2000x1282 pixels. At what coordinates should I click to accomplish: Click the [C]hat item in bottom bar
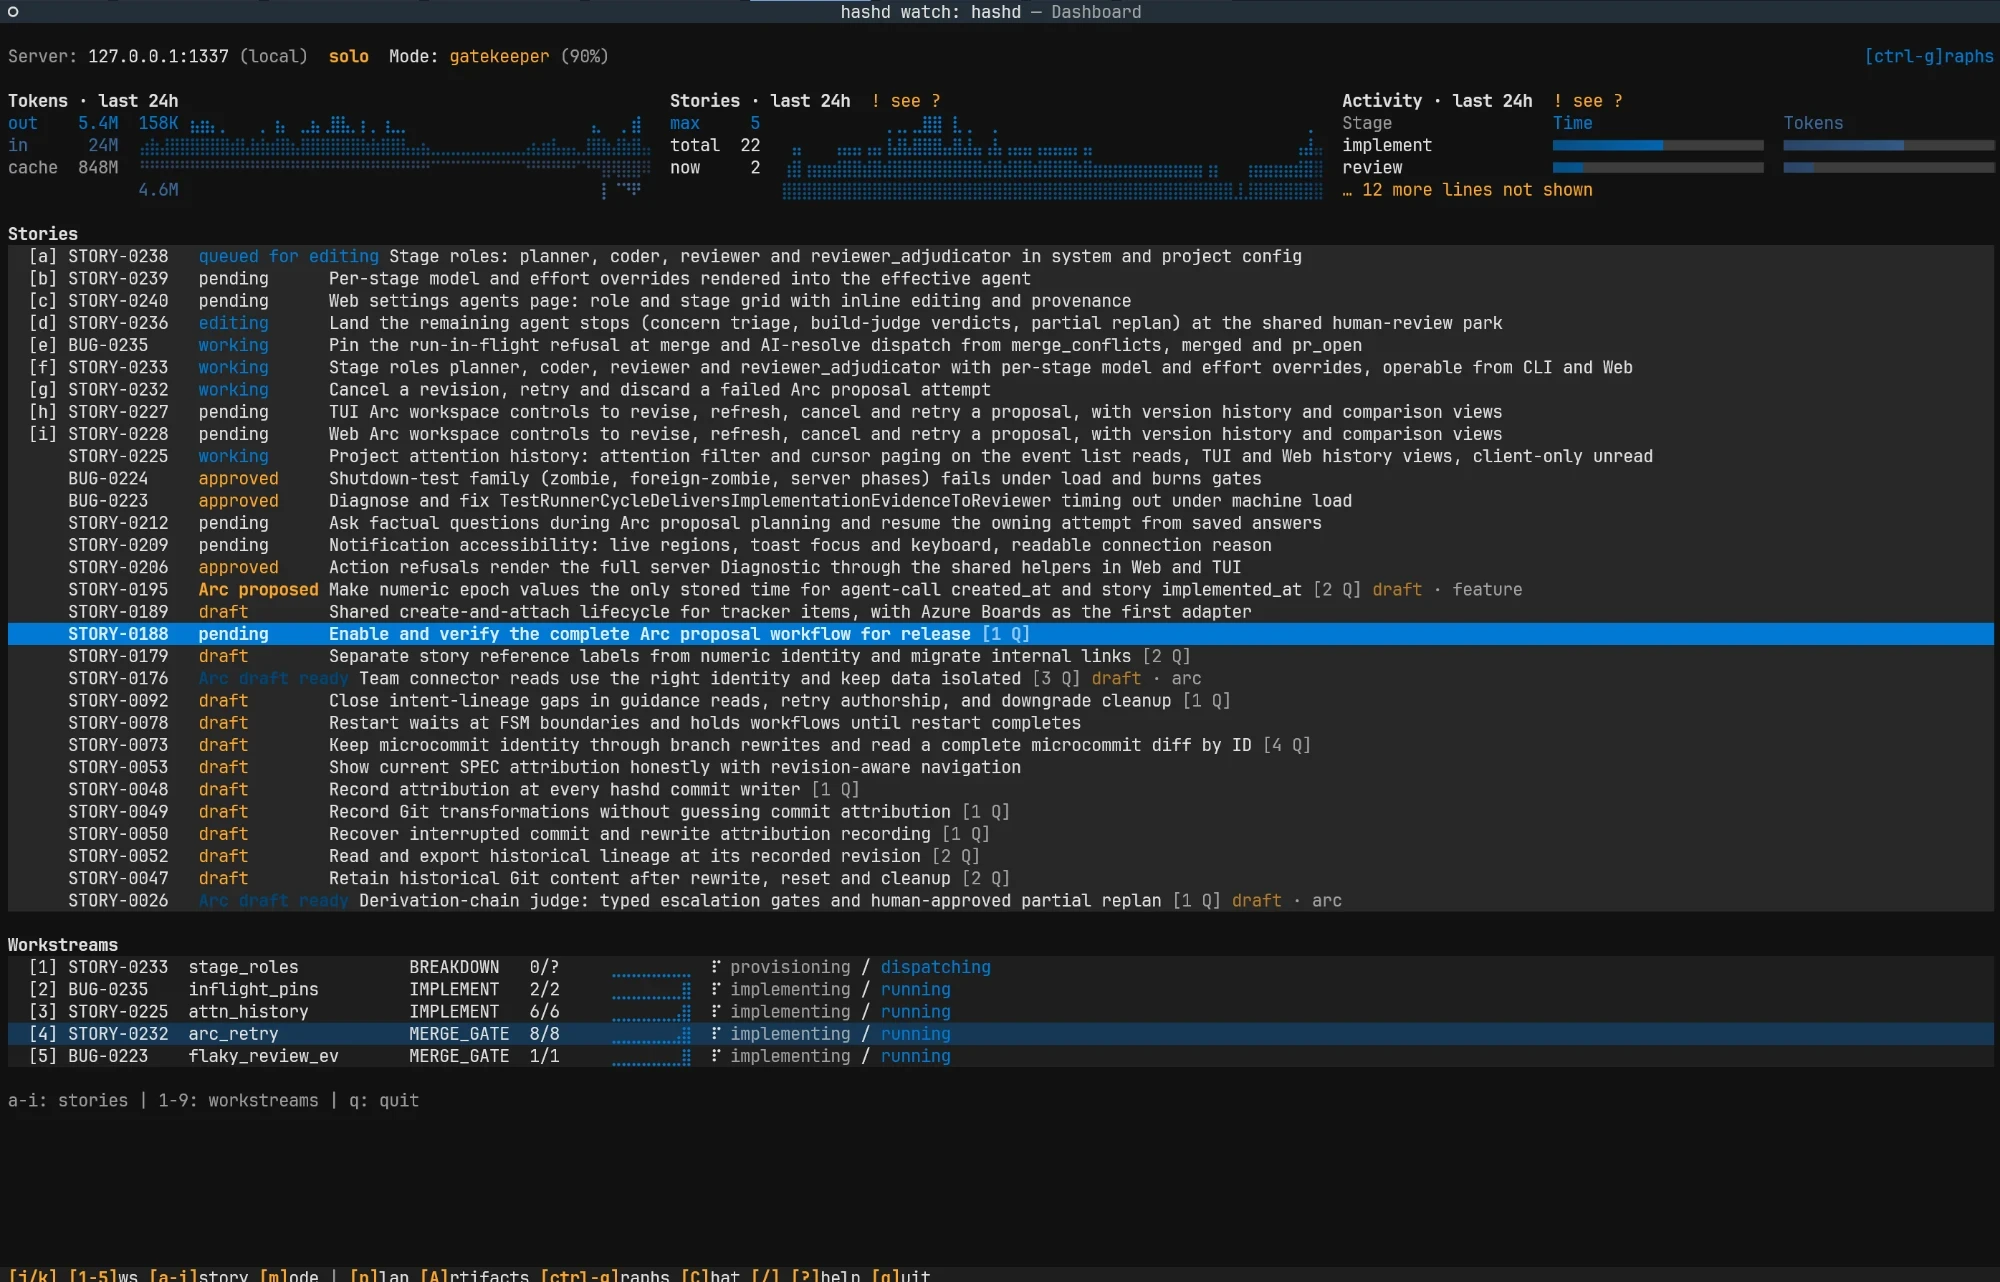(x=710, y=1275)
